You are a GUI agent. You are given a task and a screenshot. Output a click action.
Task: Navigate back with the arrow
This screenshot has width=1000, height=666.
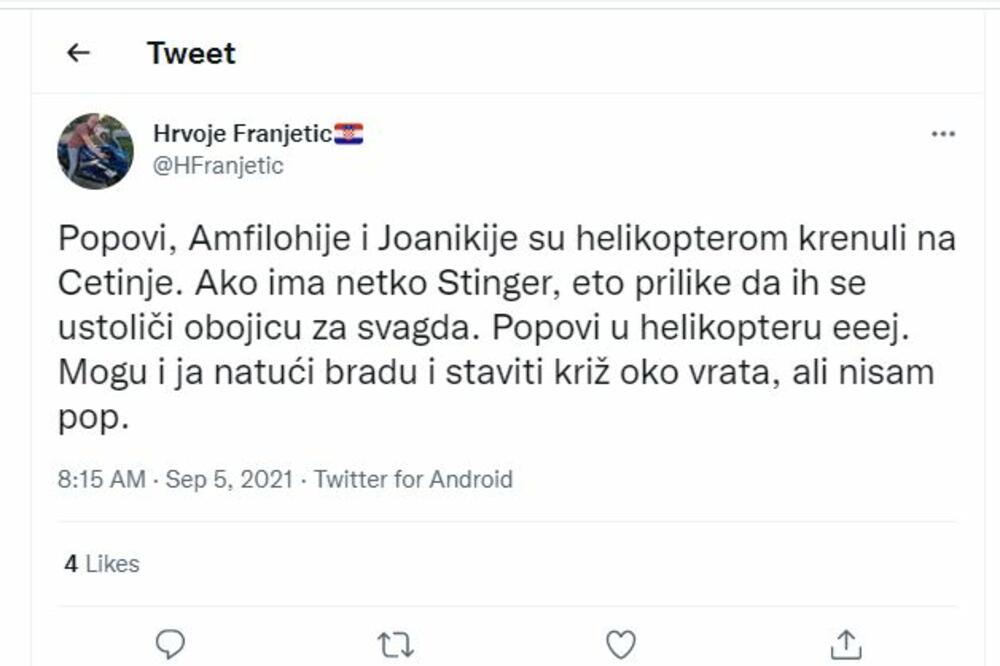click(x=81, y=53)
